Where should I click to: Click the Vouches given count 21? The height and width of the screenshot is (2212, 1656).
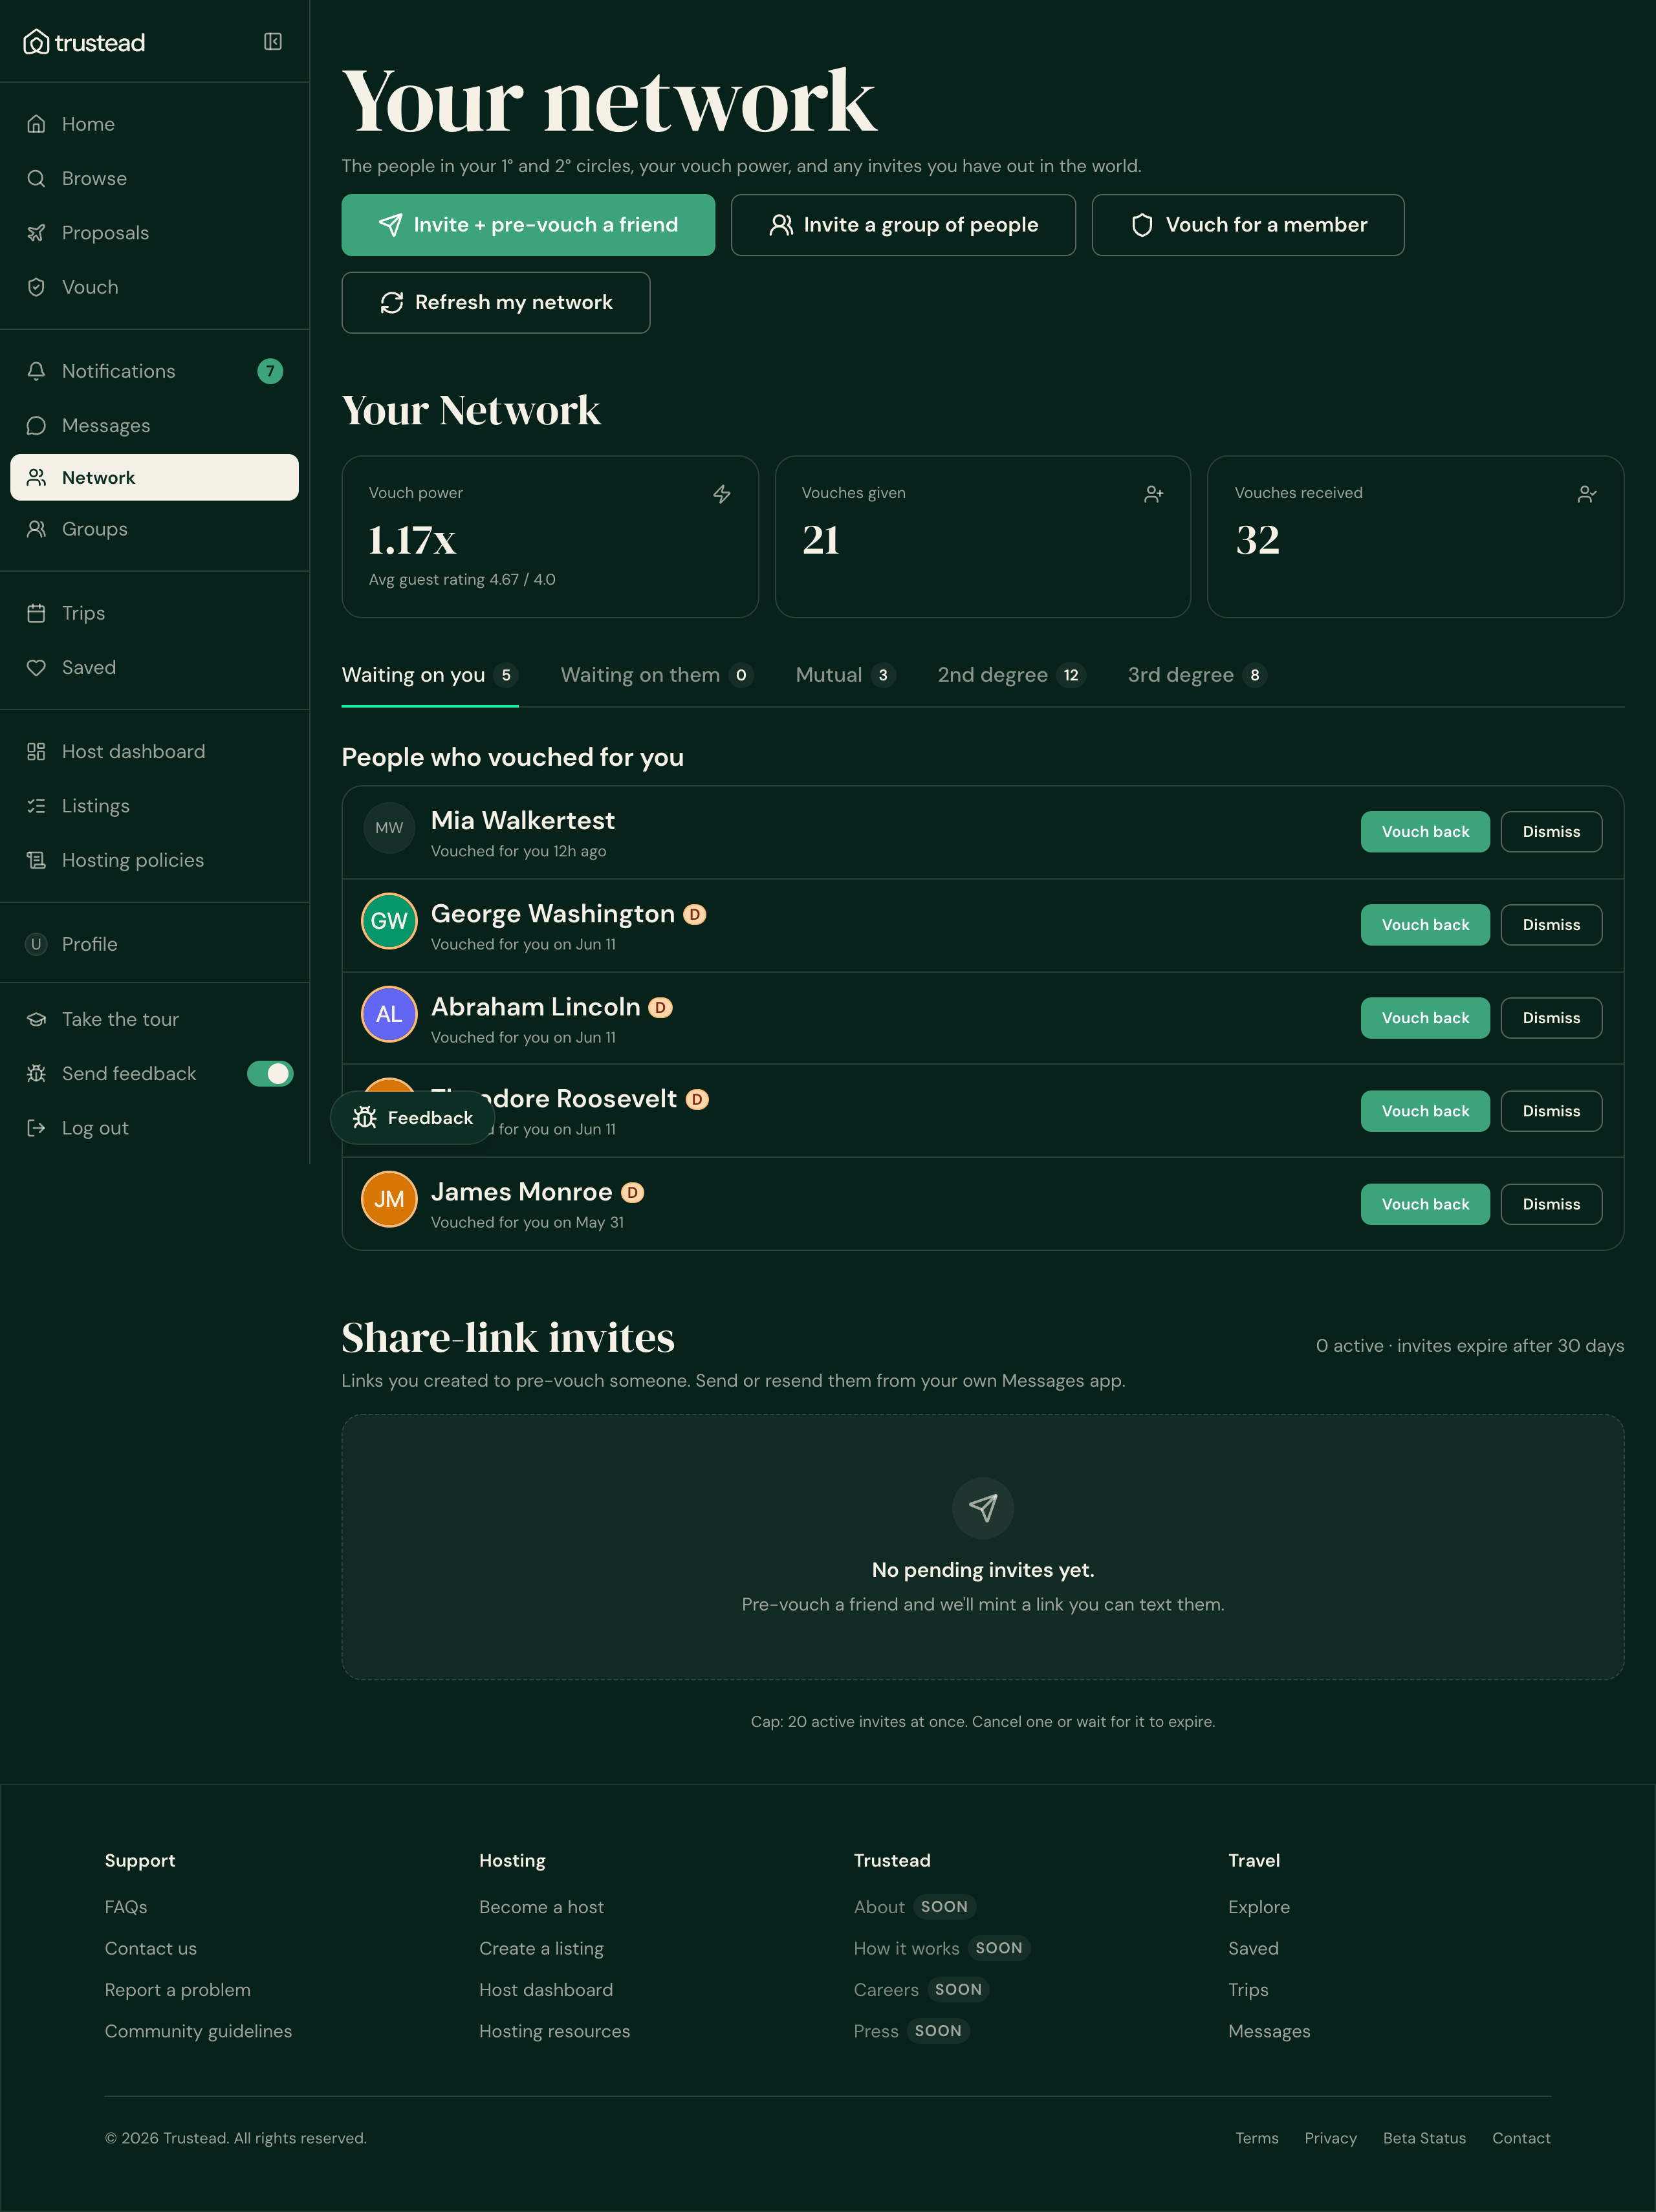pyautogui.click(x=820, y=540)
